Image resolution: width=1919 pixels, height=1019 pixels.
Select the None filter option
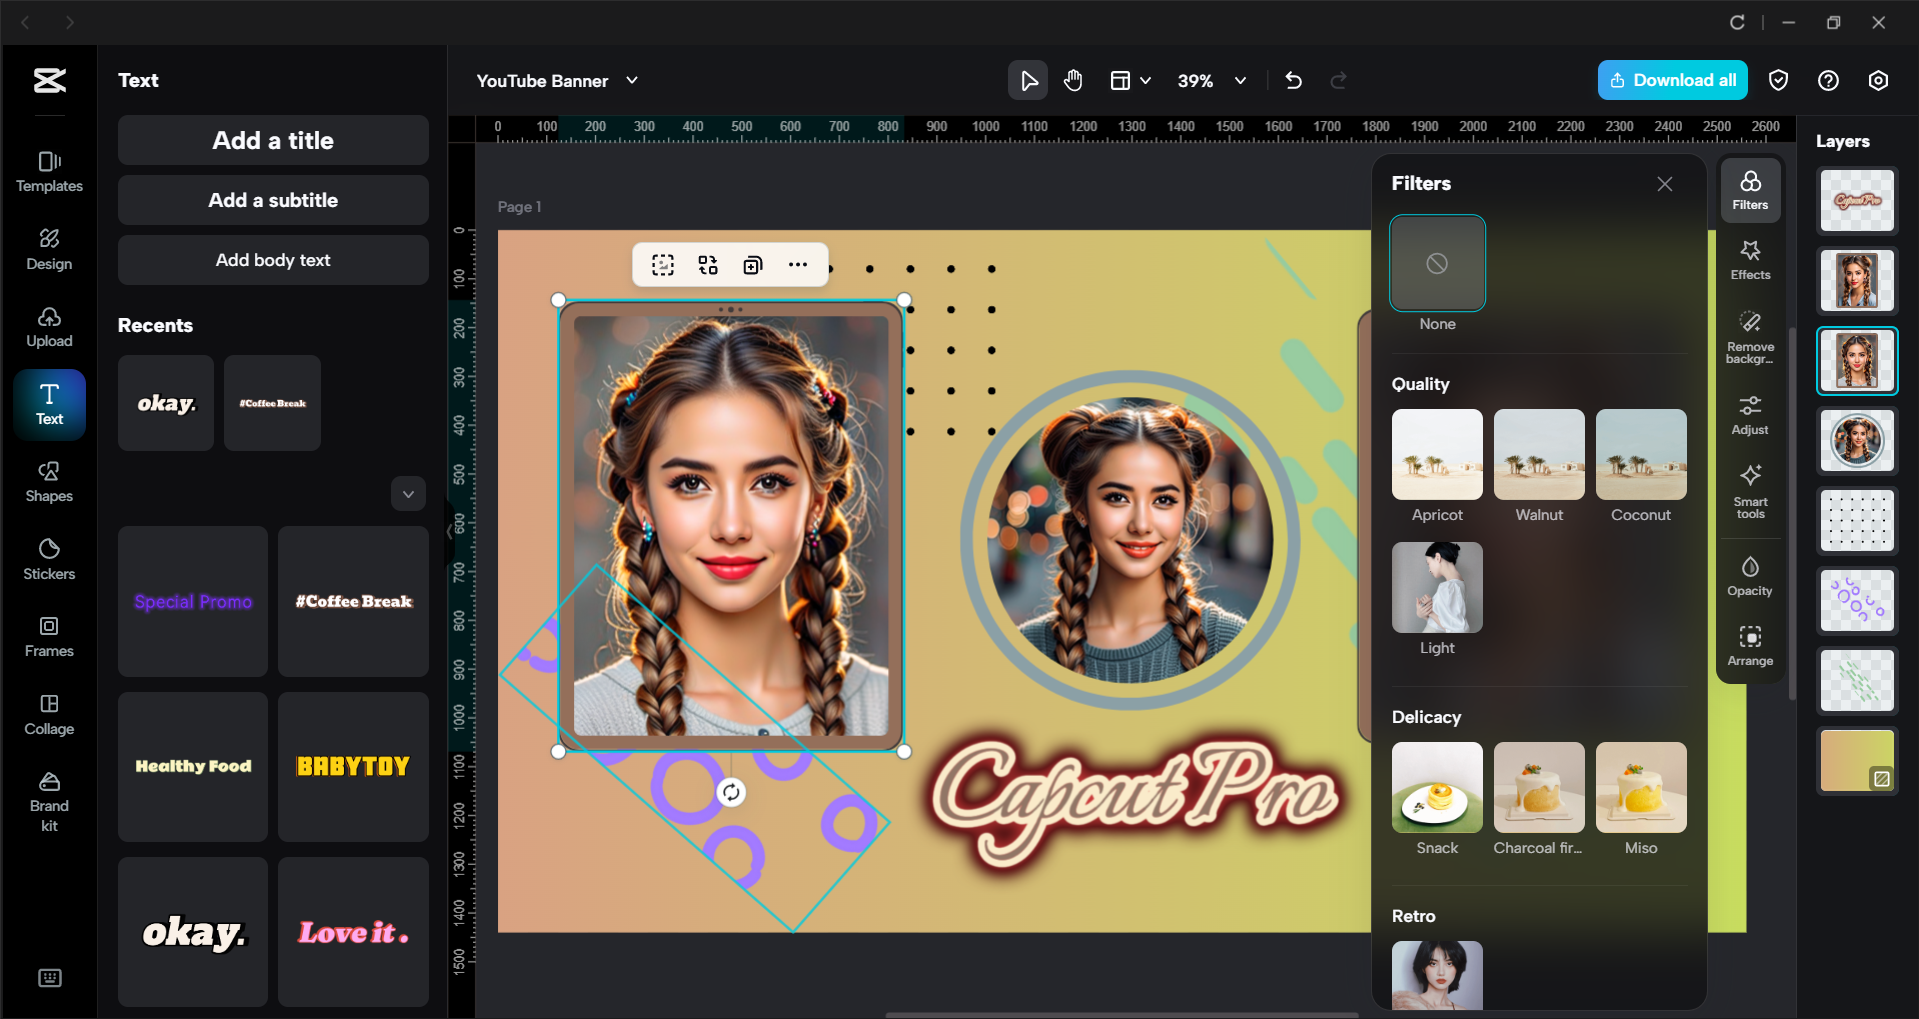(1437, 263)
